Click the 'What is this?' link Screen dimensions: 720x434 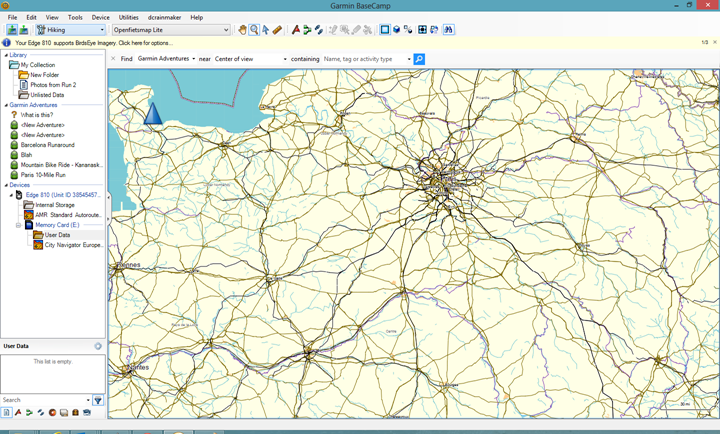point(37,115)
